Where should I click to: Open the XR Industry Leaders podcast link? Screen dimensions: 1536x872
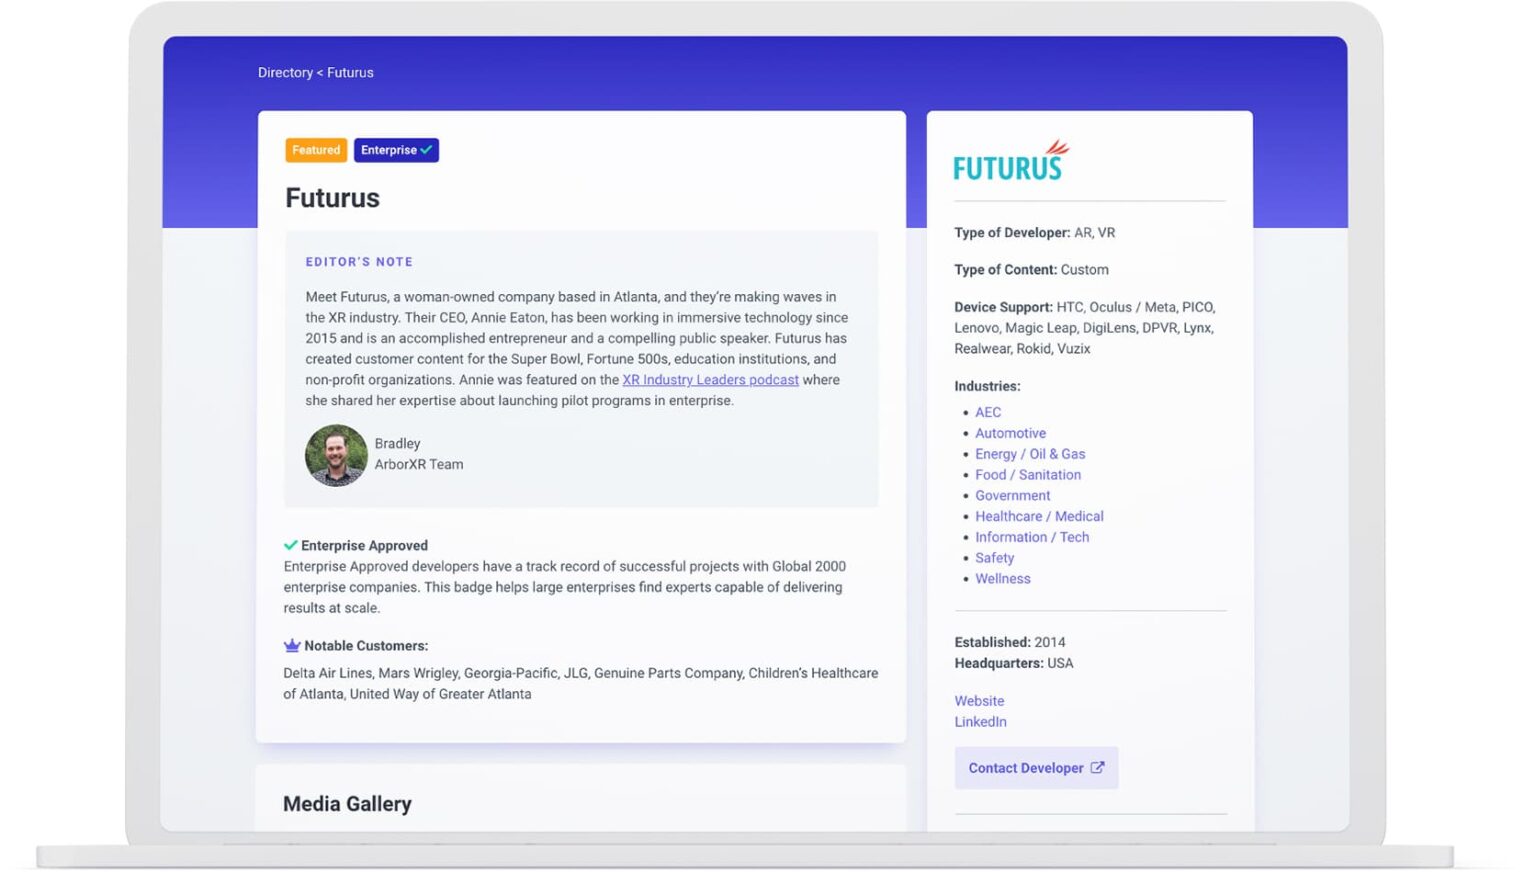(711, 380)
